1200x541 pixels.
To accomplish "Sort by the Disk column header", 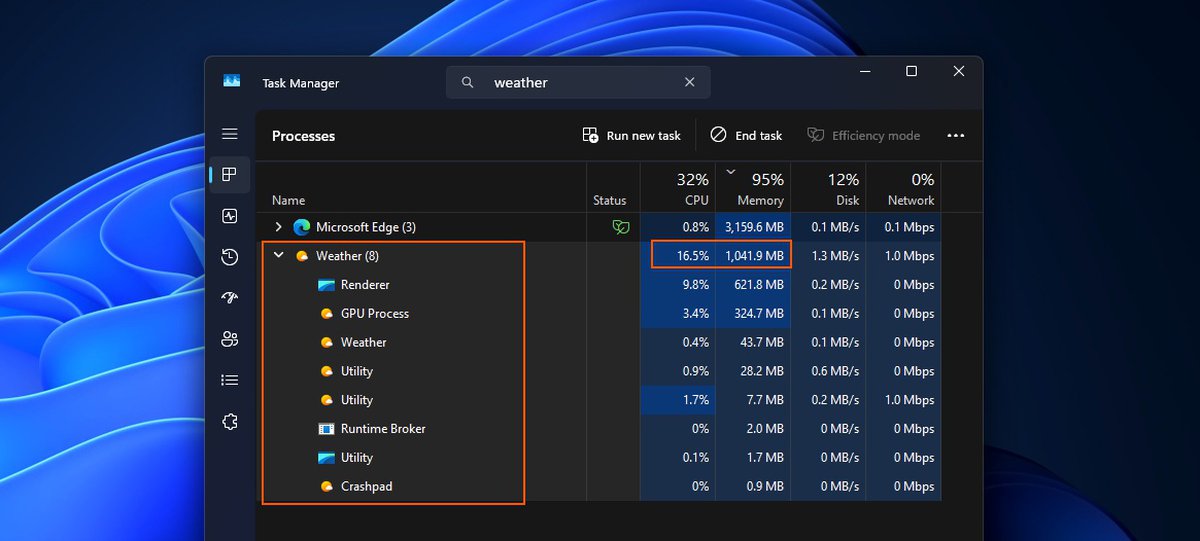I will (x=828, y=188).
